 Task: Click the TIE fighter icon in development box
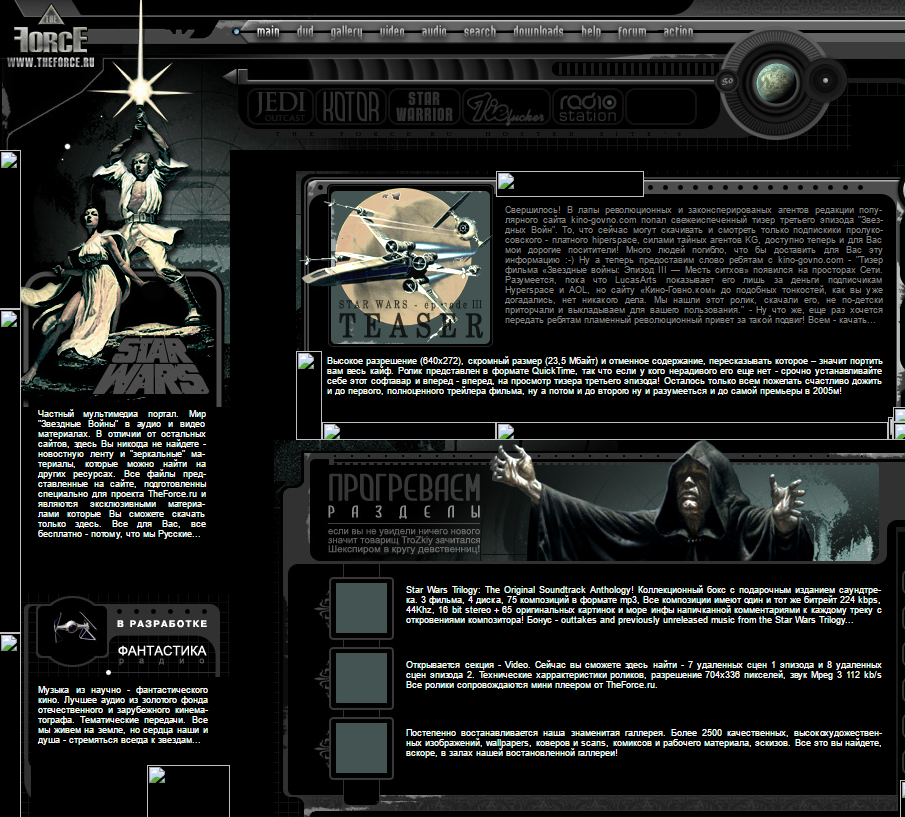pos(75,627)
